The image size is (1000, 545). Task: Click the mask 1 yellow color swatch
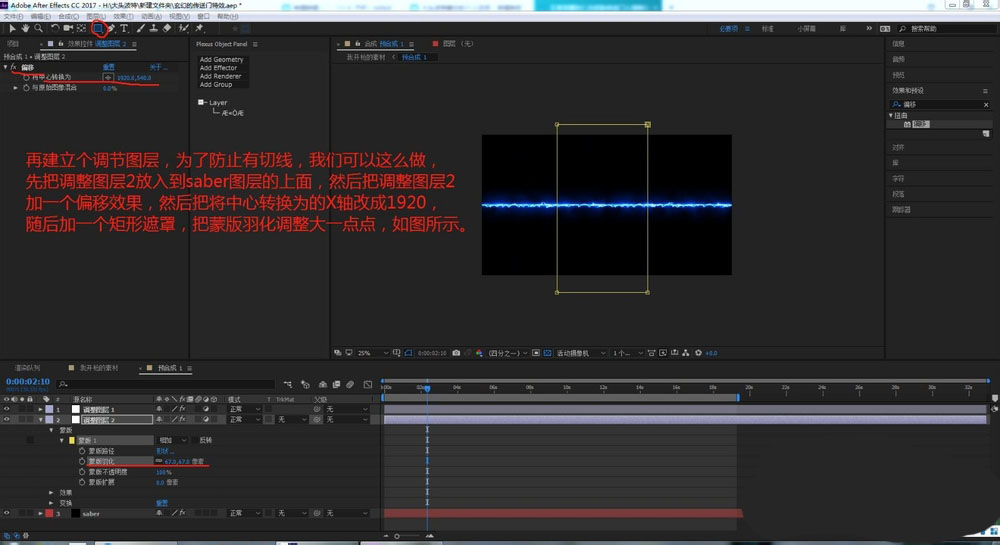click(71, 440)
